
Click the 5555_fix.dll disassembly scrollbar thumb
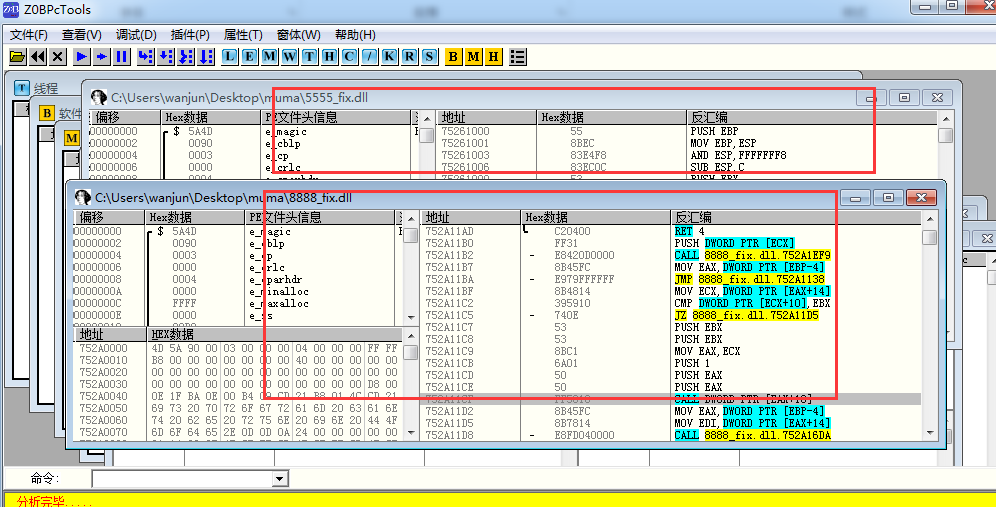click(945, 135)
